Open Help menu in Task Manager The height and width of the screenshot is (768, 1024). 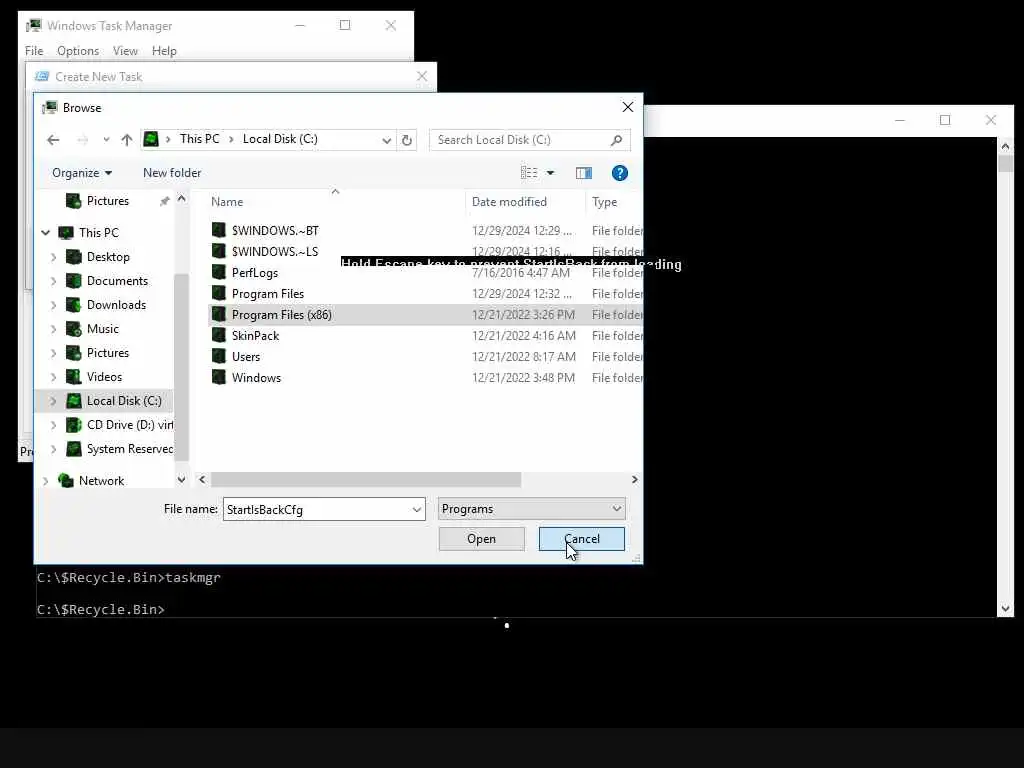click(164, 51)
